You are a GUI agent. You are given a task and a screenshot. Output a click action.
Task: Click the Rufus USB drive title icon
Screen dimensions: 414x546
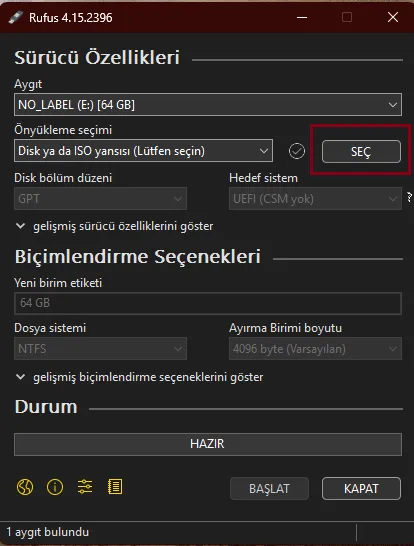tap(16, 17)
